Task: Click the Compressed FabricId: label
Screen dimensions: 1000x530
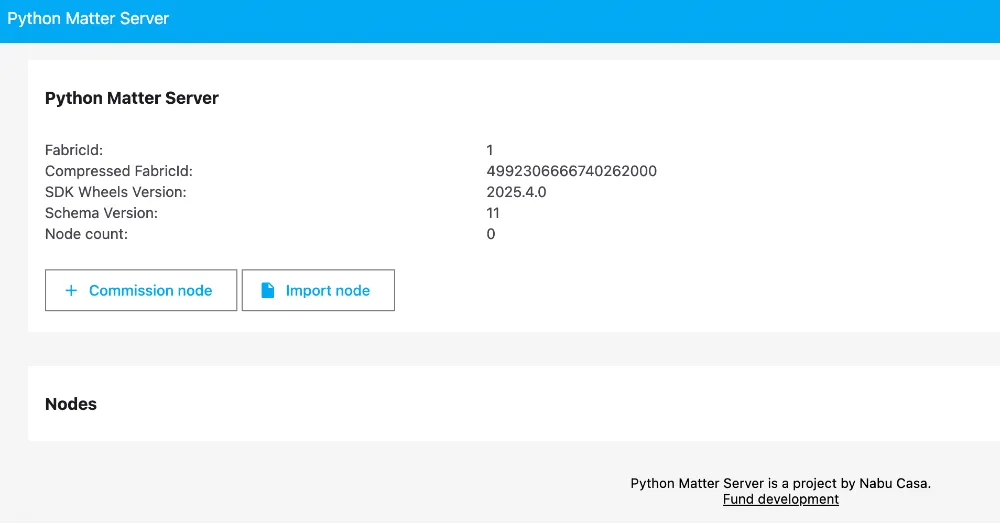Action: tap(119, 171)
